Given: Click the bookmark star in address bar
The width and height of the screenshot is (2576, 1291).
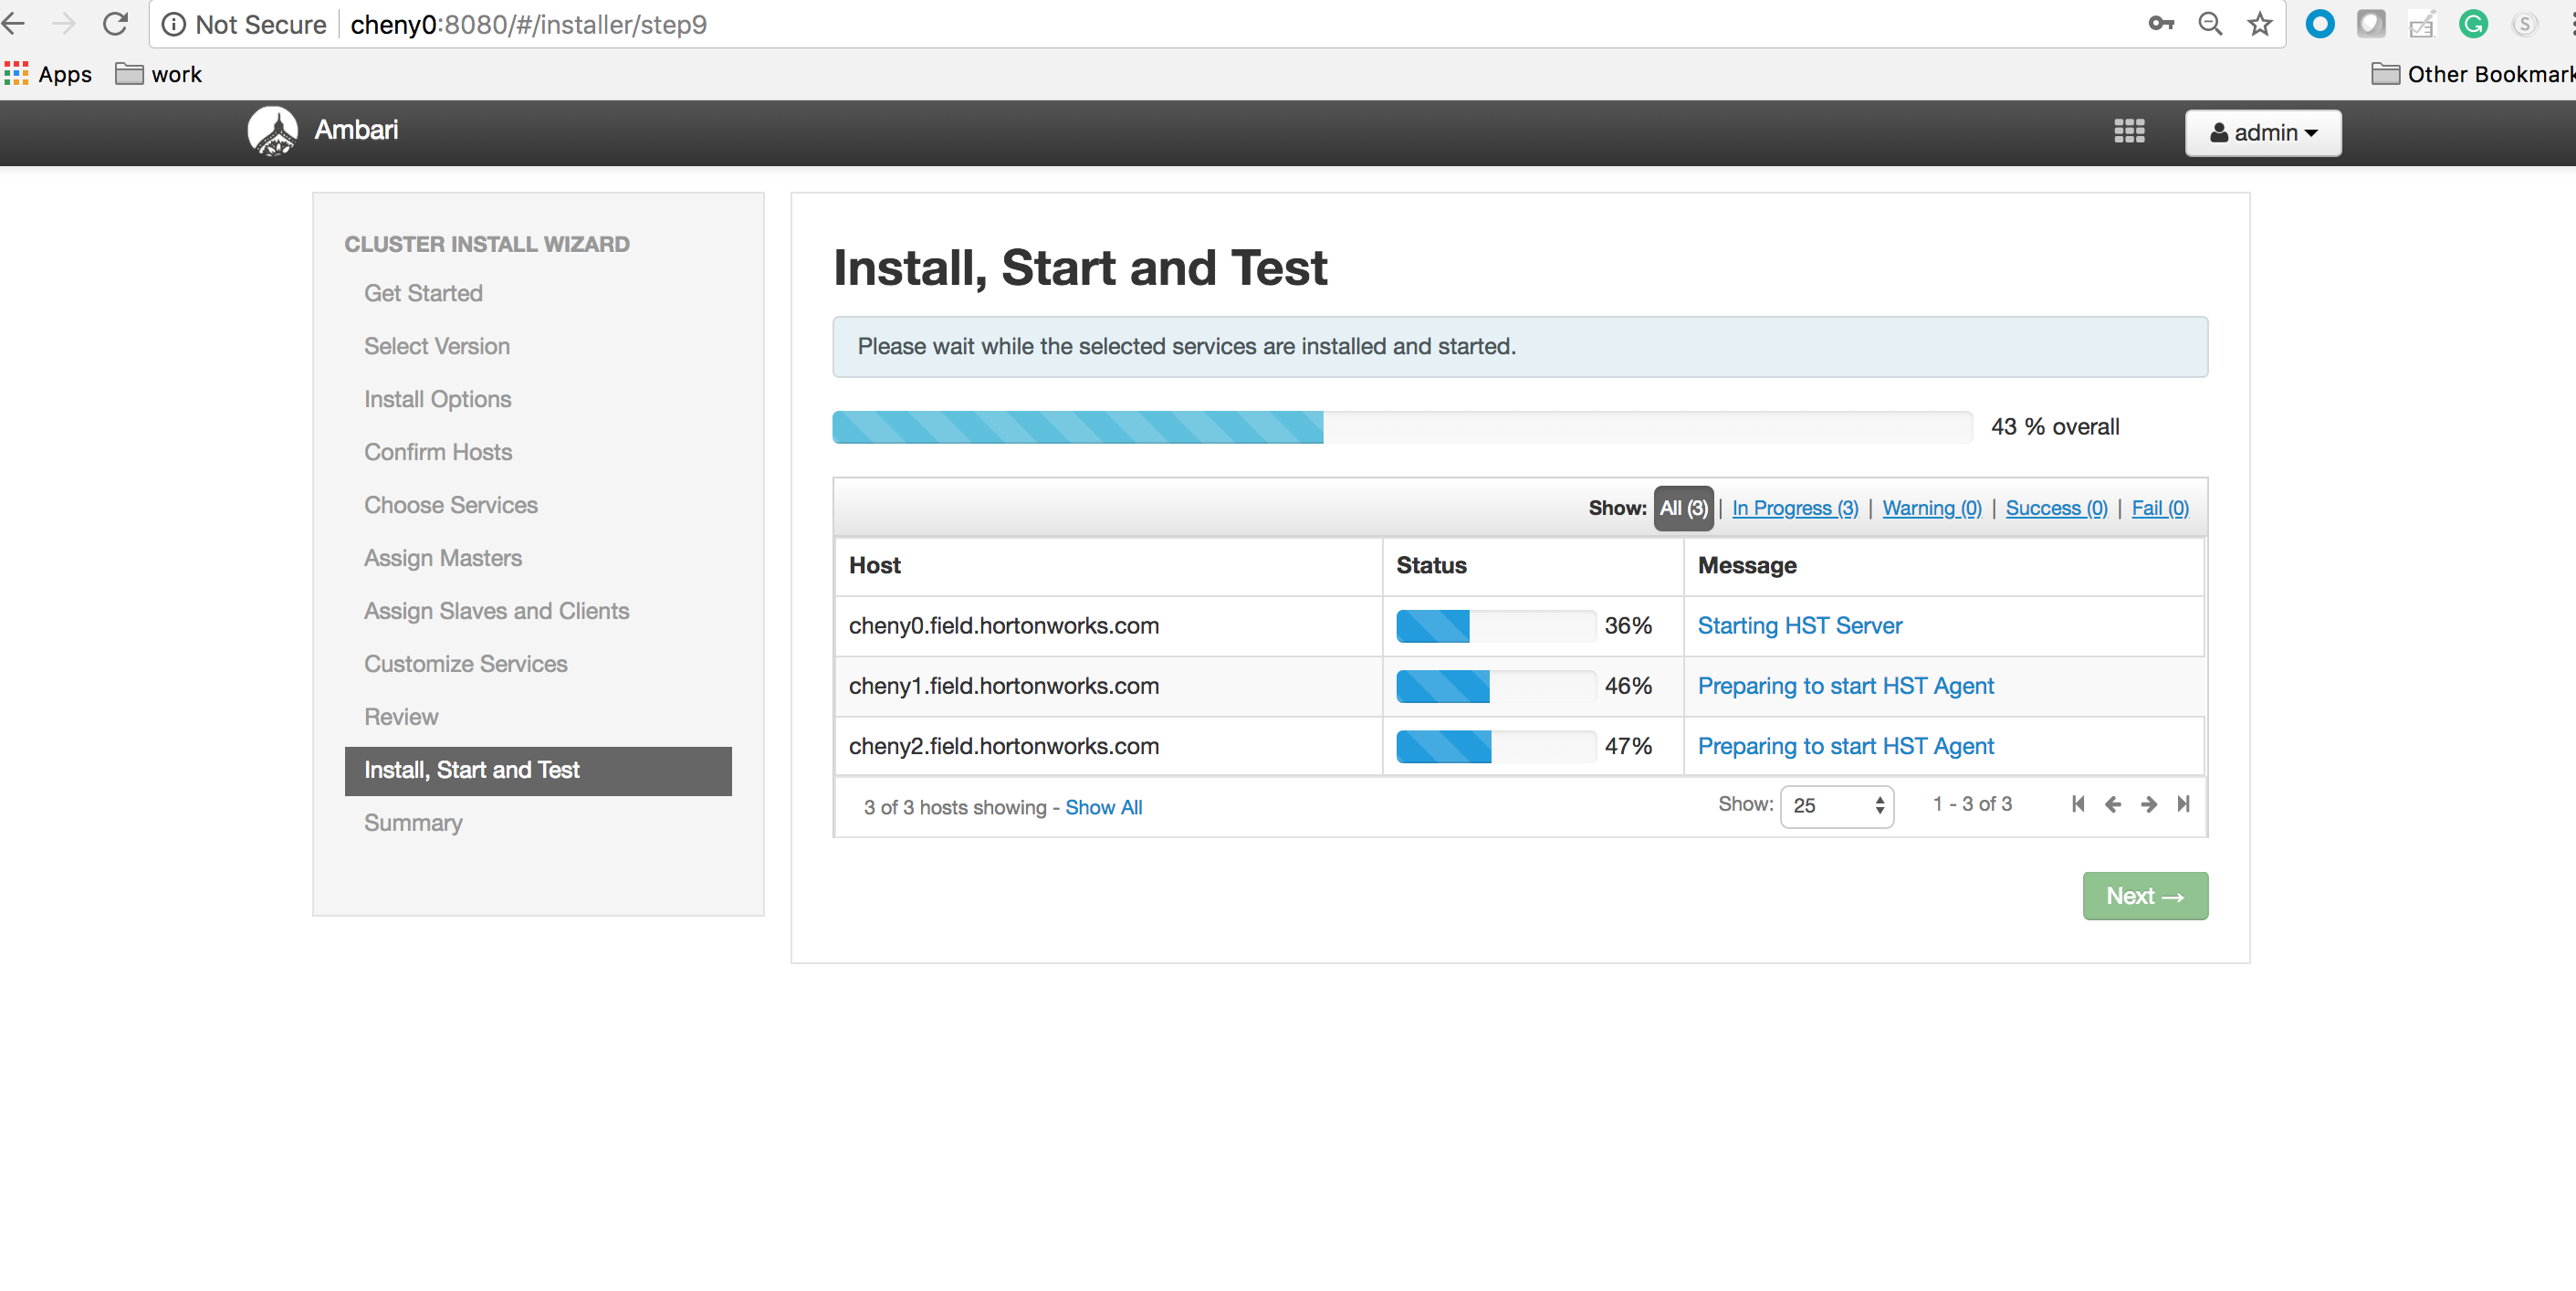Looking at the screenshot, I should pos(2259,23).
